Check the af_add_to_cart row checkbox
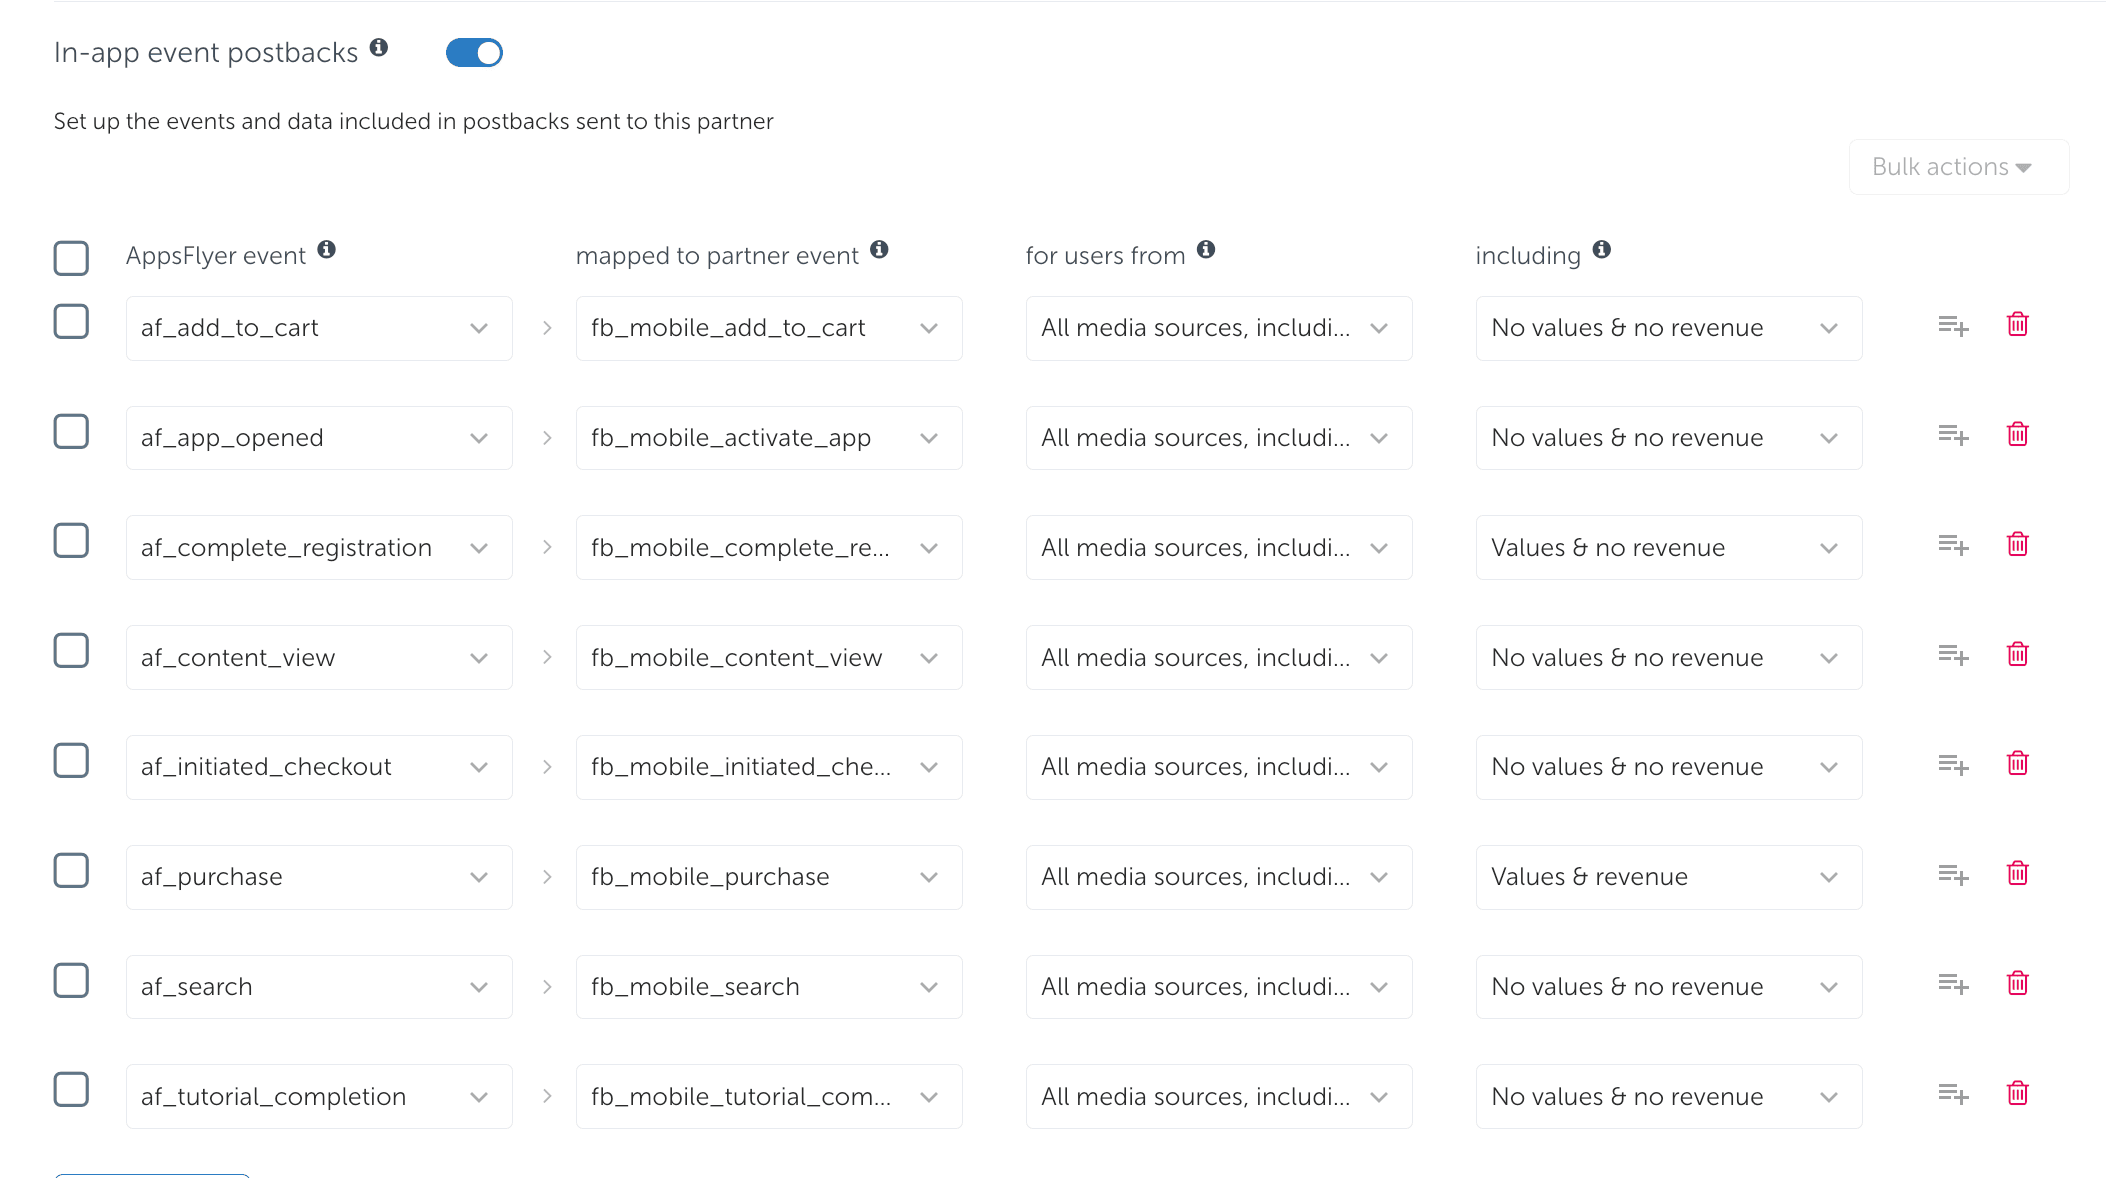This screenshot has width=2106, height=1178. coord(71,322)
